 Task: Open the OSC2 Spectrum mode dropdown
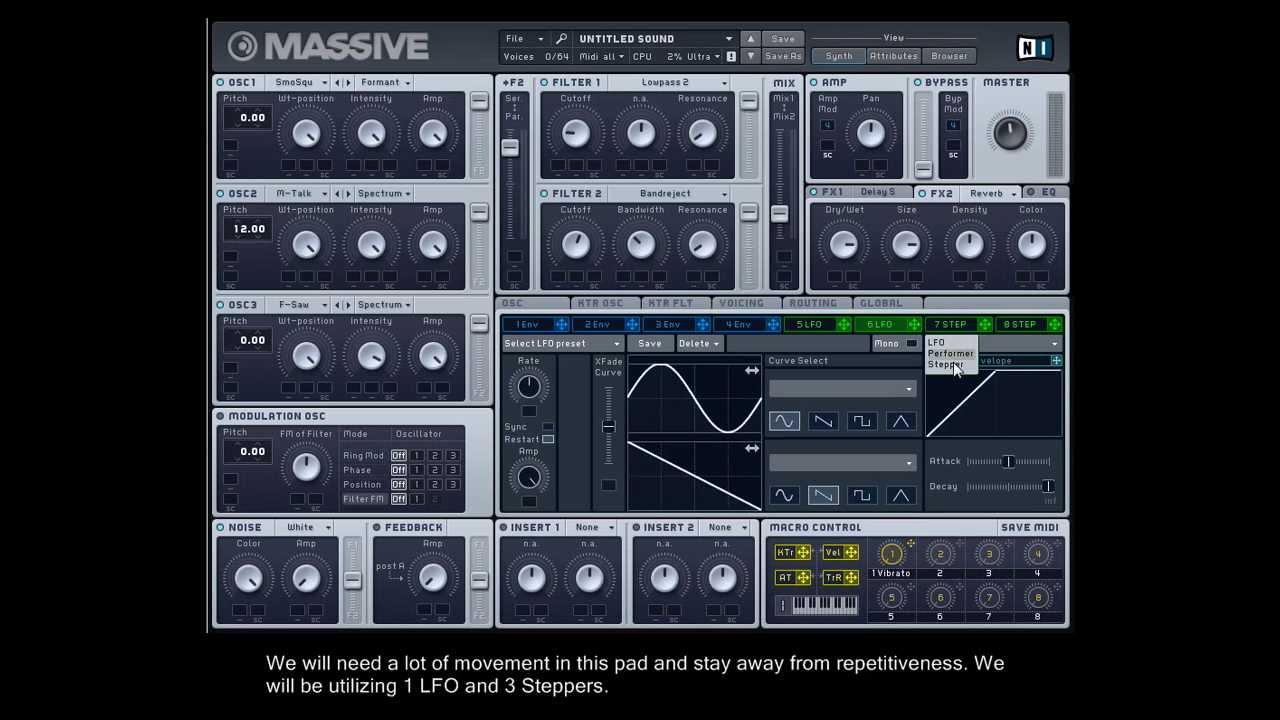pos(385,194)
